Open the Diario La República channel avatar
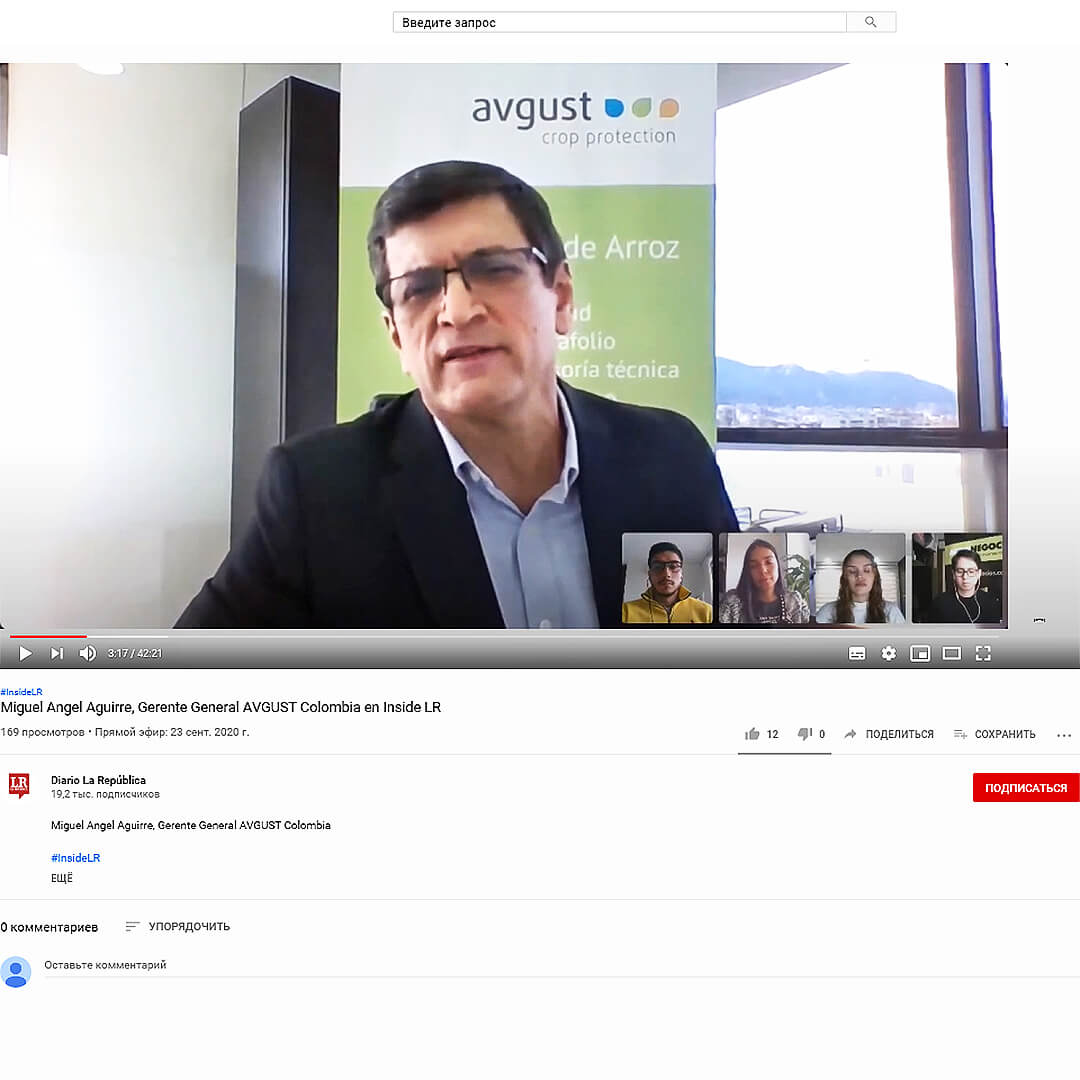1080x1080 pixels. (x=19, y=785)
